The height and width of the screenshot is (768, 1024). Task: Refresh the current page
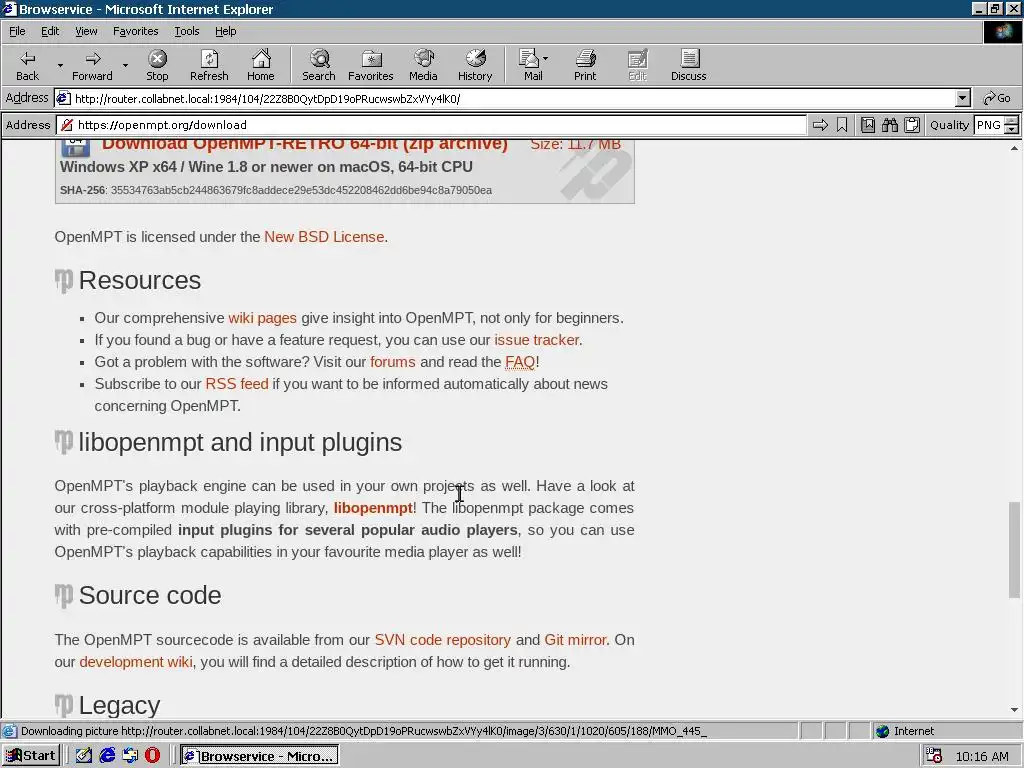pyautogui.click(x=209, y=65)
